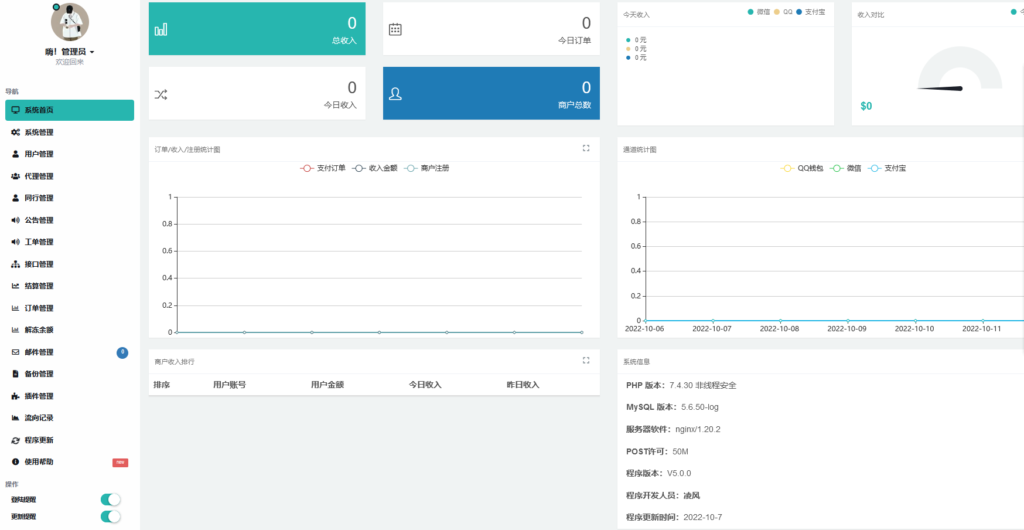Image resolution: width=1024 pixels, height=530 pixels.
Task: Click the 商户总数 stat card
Action: pos(491,93)
